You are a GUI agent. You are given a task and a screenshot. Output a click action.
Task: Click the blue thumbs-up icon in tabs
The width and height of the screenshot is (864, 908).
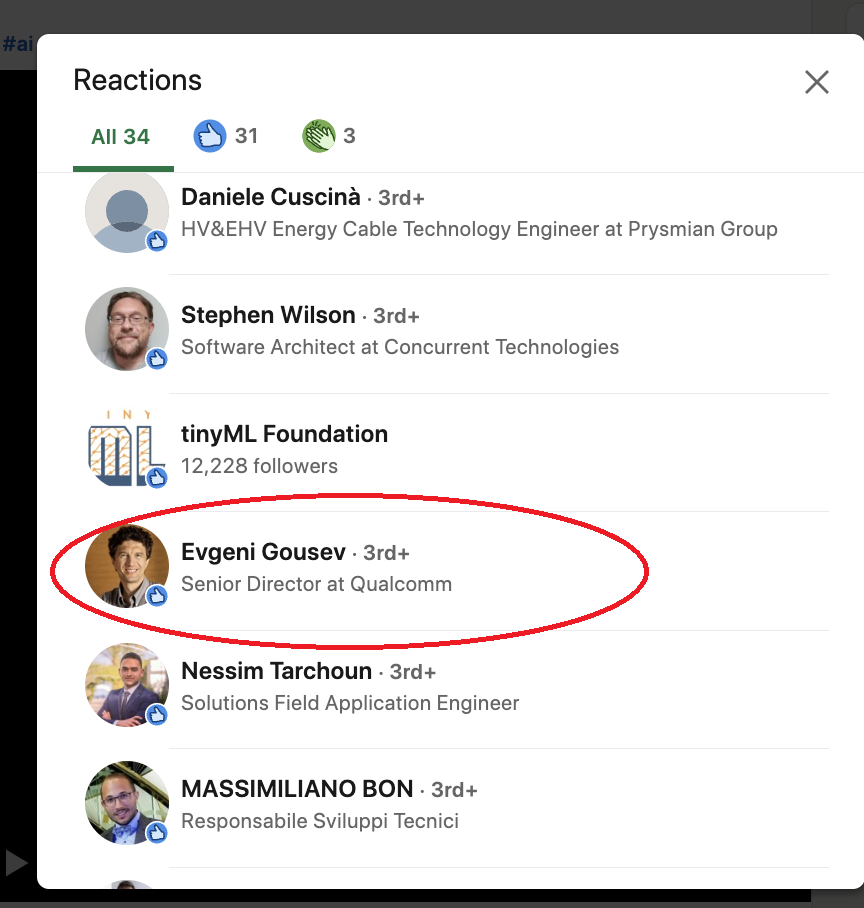(x=209, y=136)
